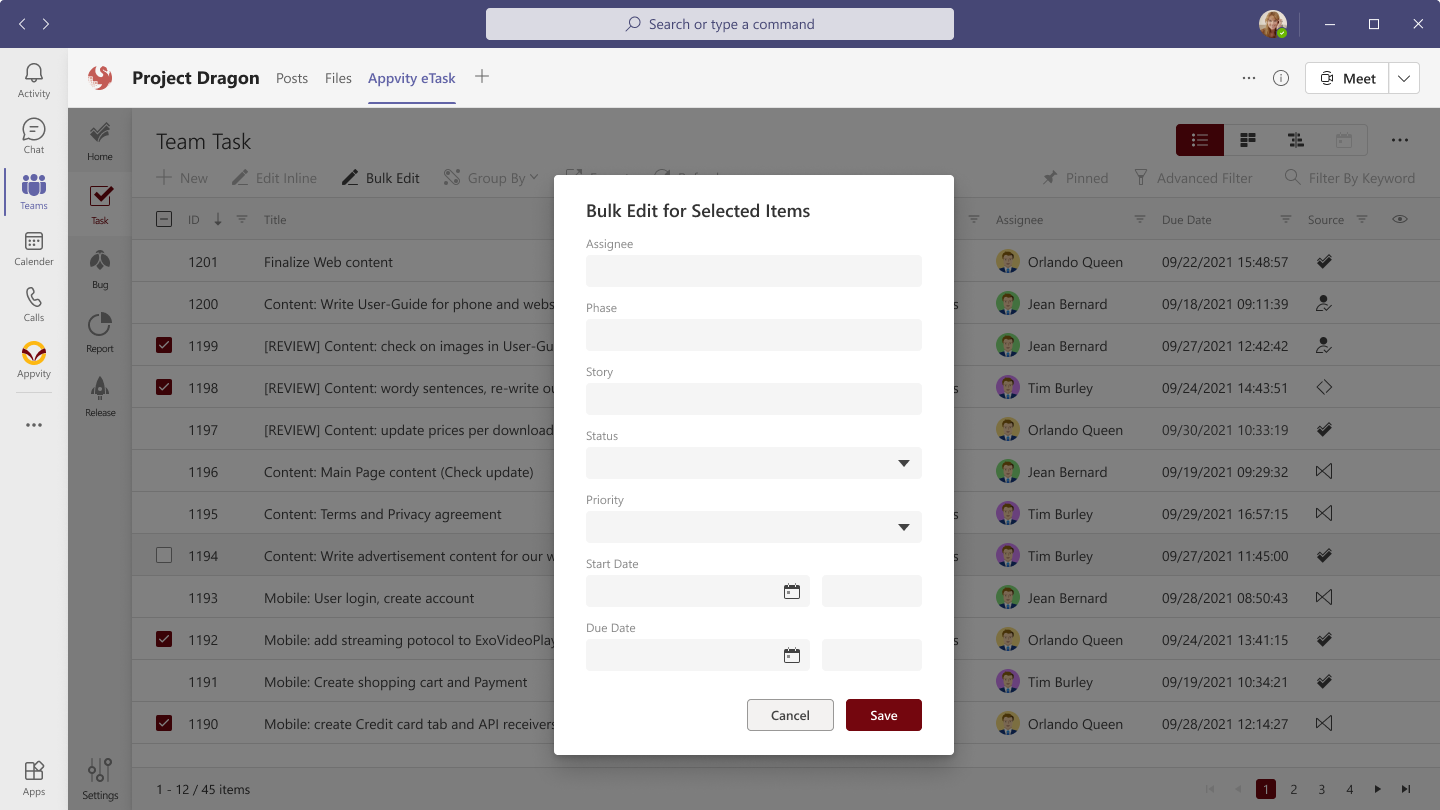1440x810 pixels.
Task: Switch to the Files tab
Action: (338, 77)
